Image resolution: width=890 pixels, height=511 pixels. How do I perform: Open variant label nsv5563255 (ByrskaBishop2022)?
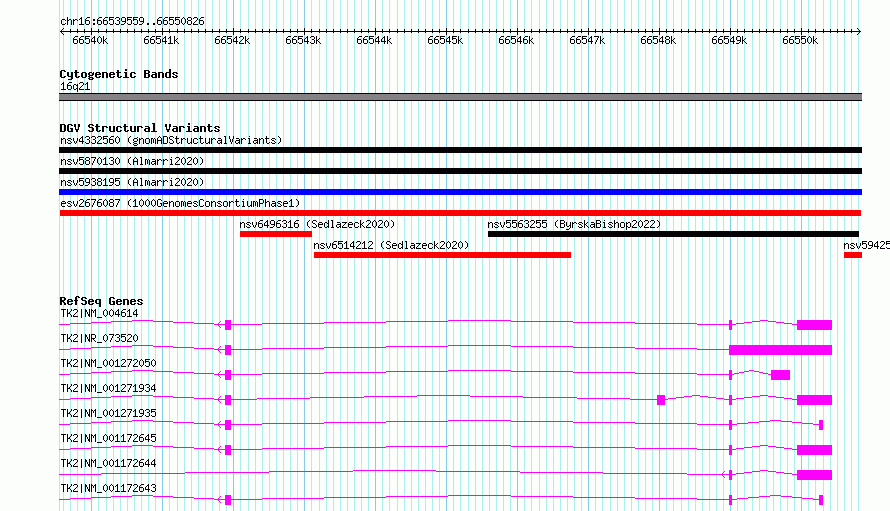[574, 224]
